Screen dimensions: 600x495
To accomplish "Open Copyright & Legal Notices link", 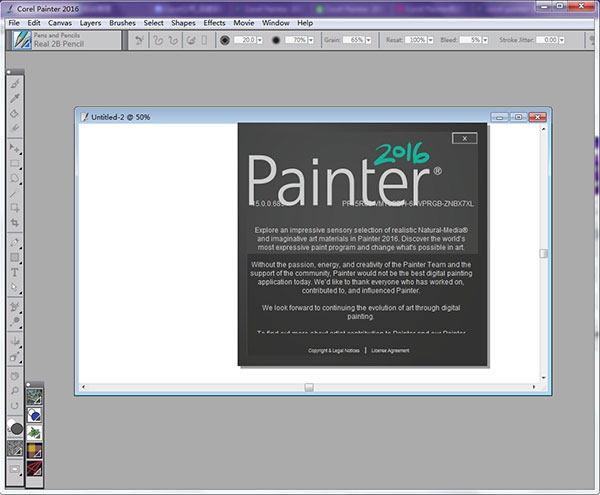I will click(x=334, y=350).
